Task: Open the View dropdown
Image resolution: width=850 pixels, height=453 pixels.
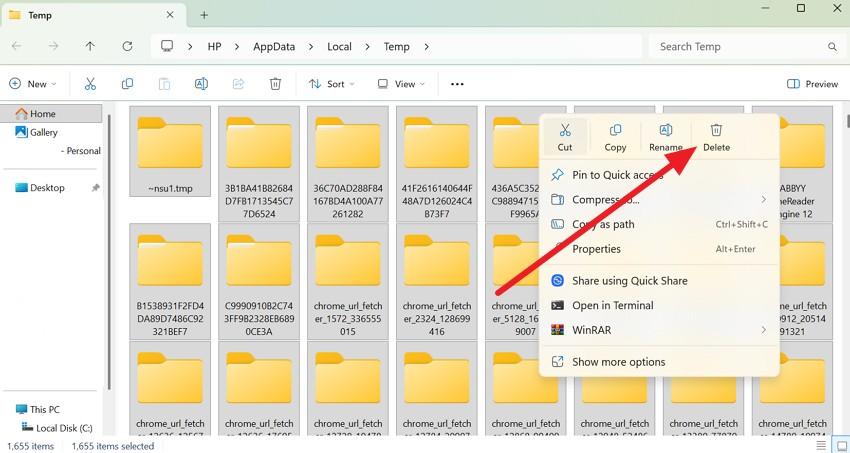Action: [401, 84]
